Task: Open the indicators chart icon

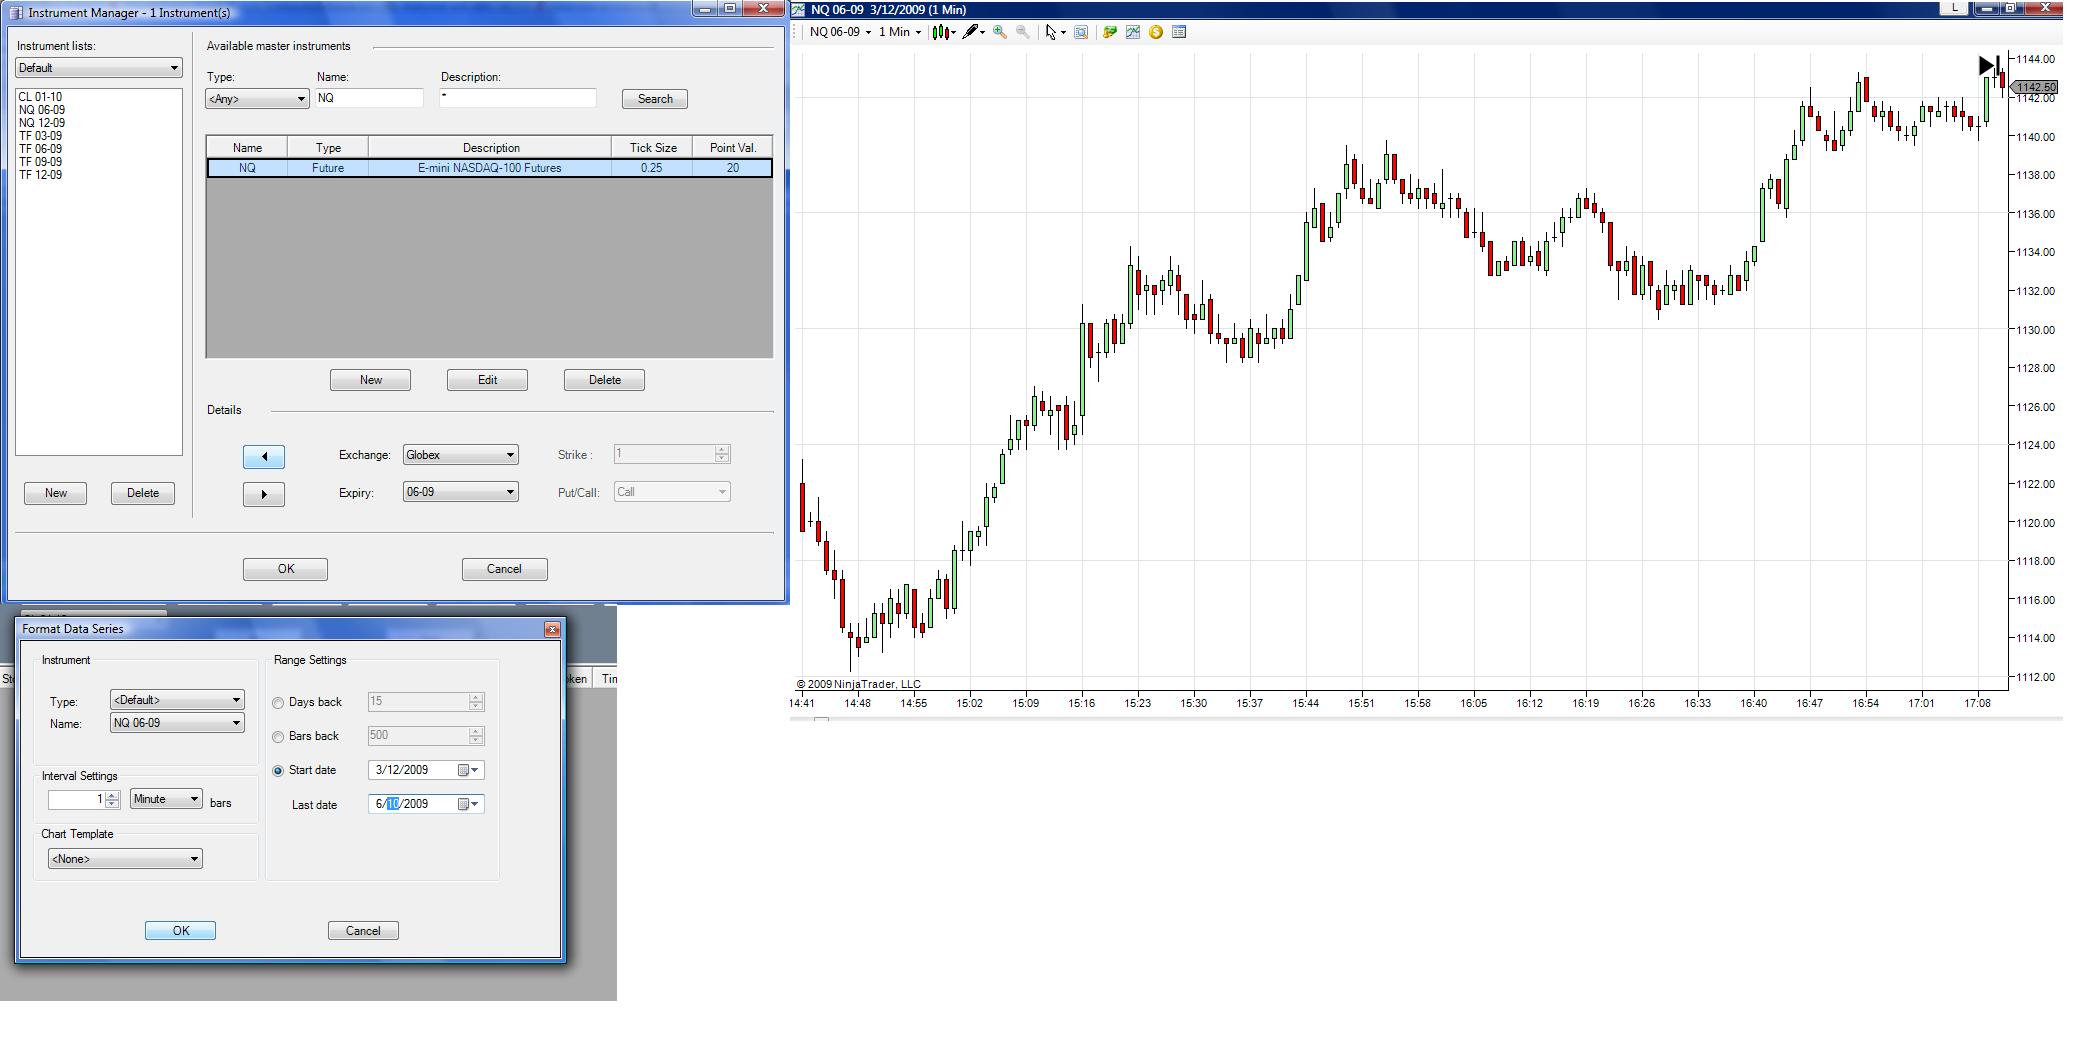Action: (1133, 32)
